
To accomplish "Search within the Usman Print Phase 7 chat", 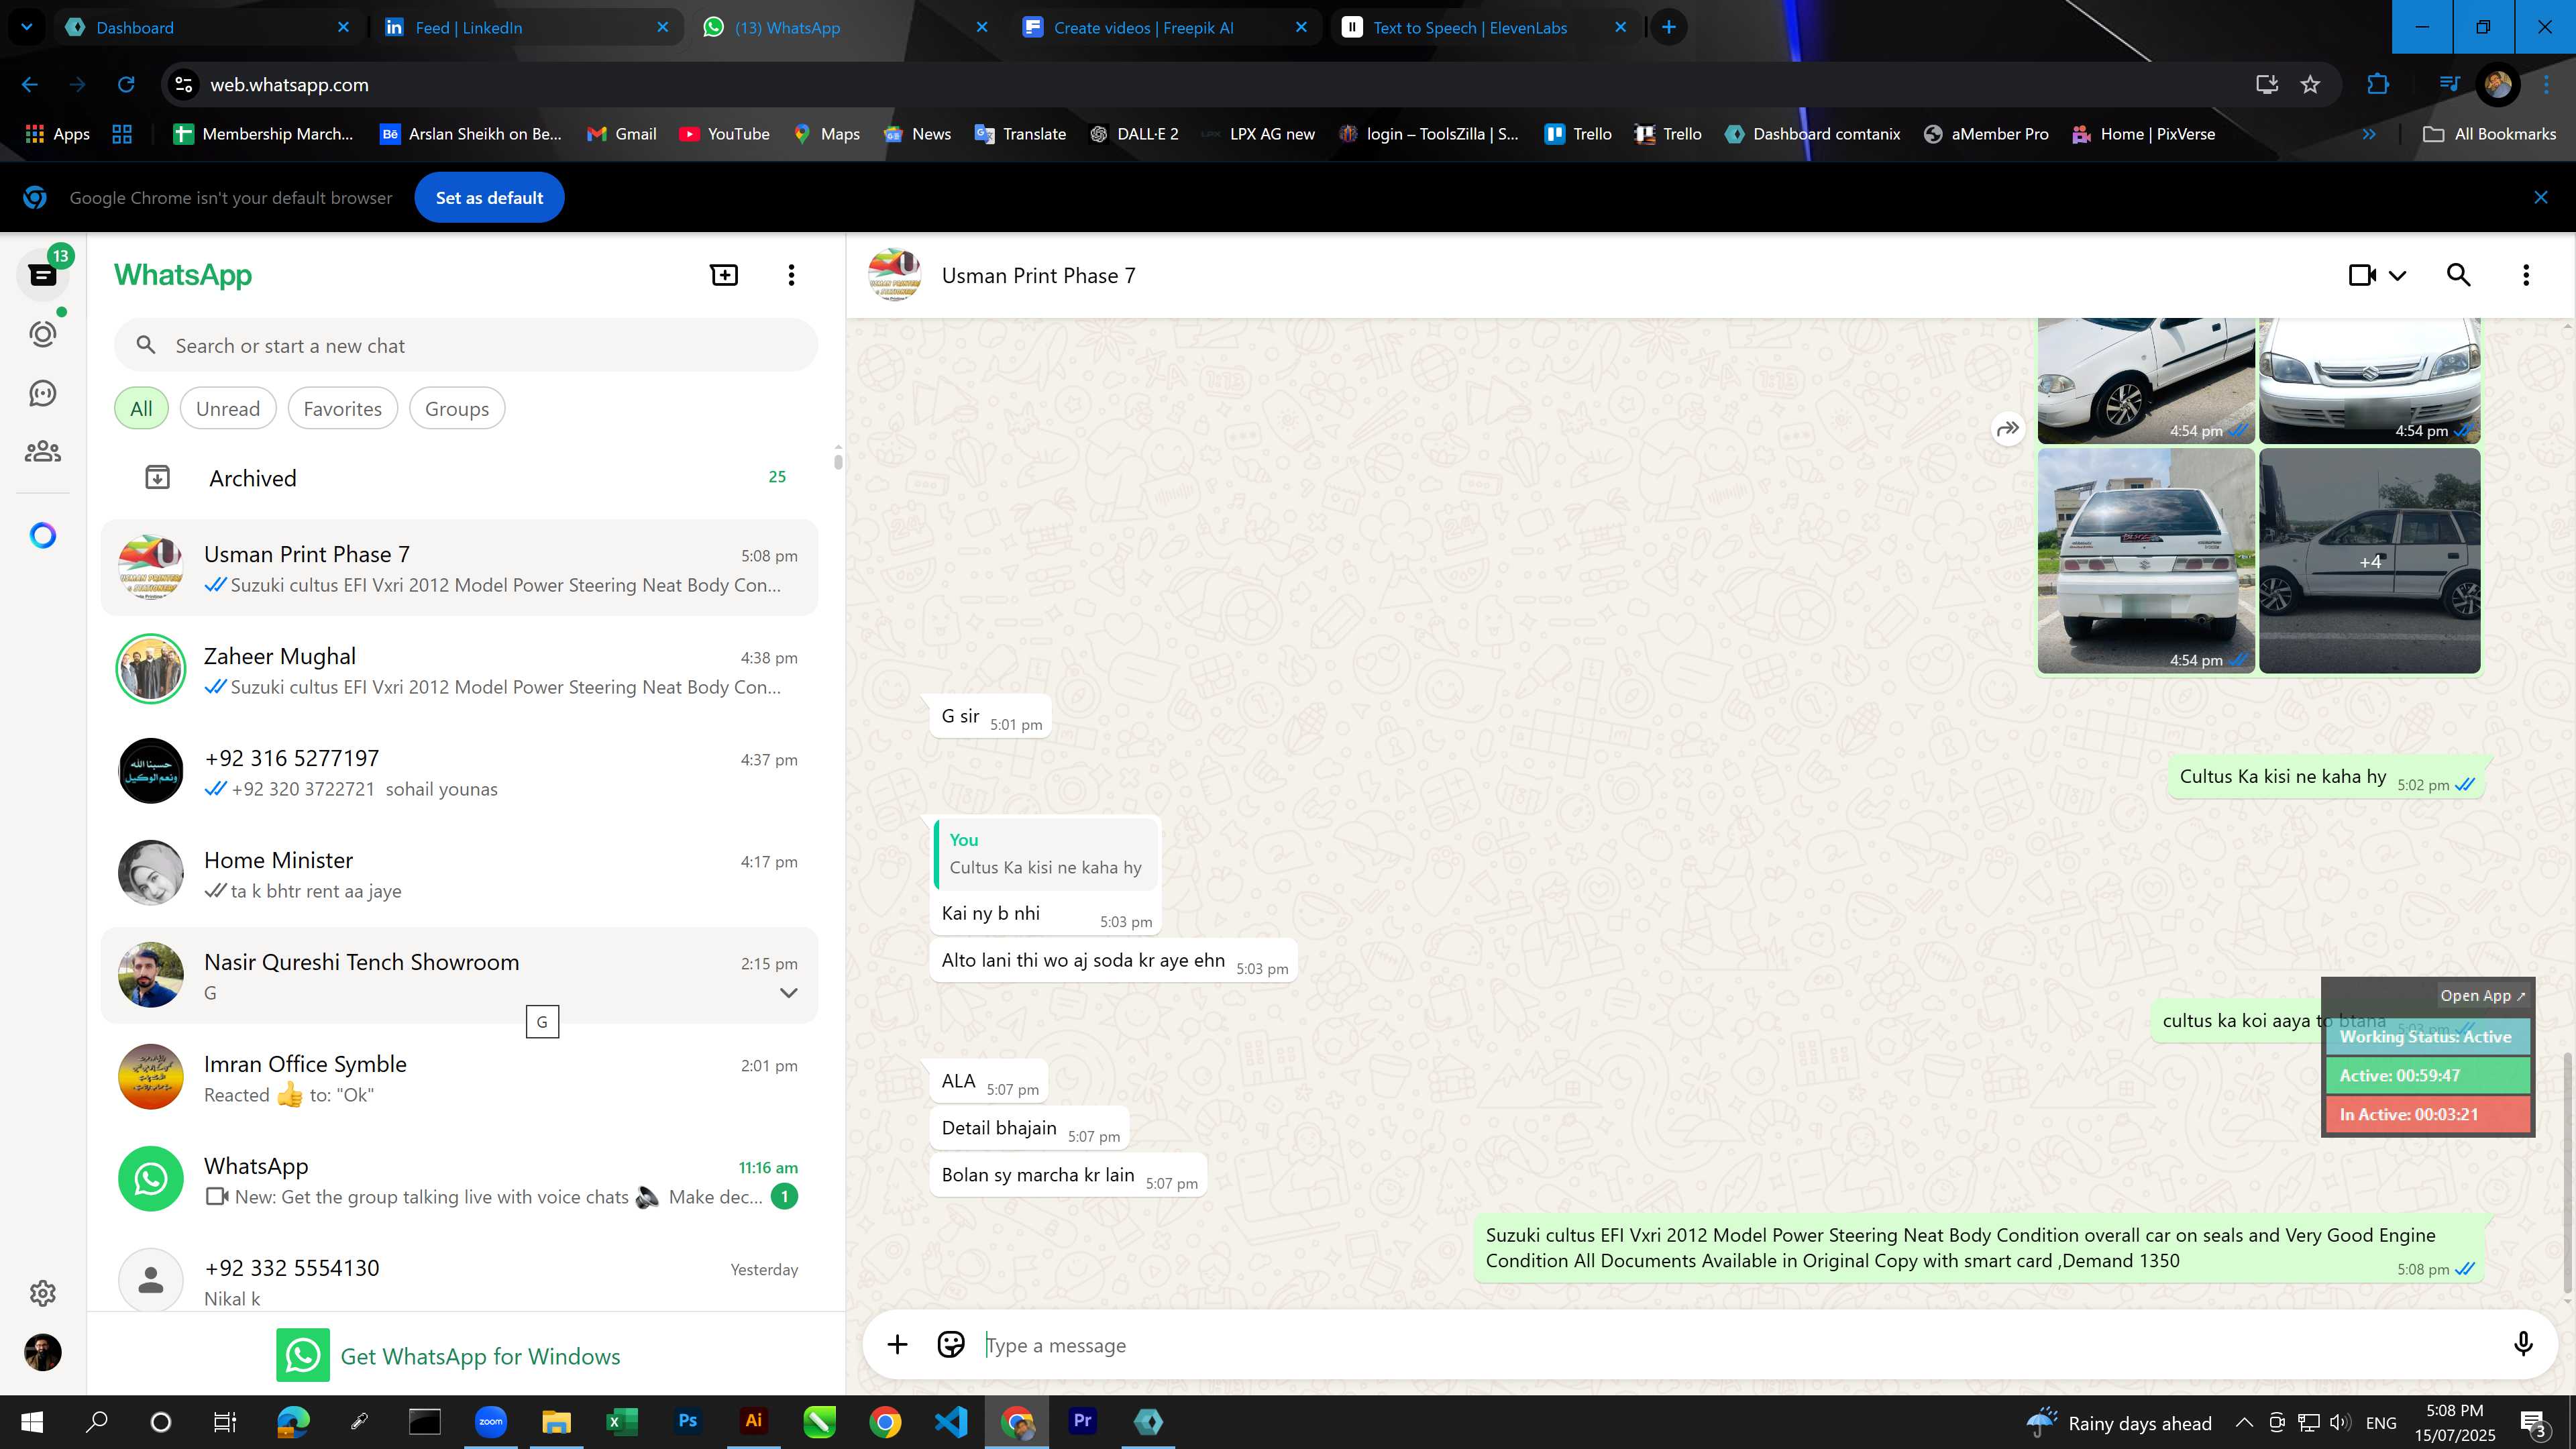I will (x=2459, y=275).
